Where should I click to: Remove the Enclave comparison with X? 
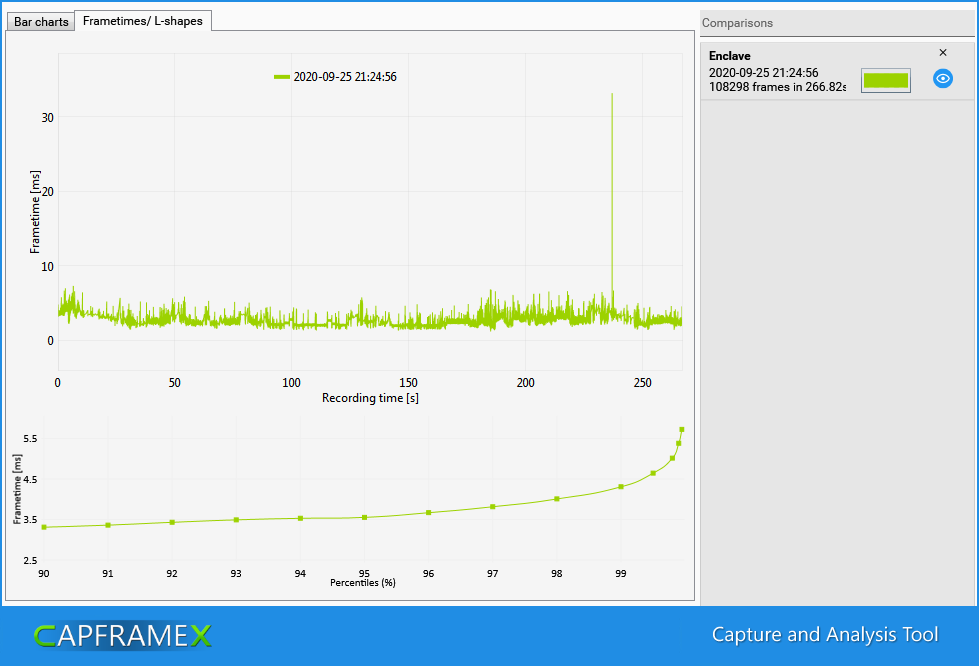coord(943,52)
